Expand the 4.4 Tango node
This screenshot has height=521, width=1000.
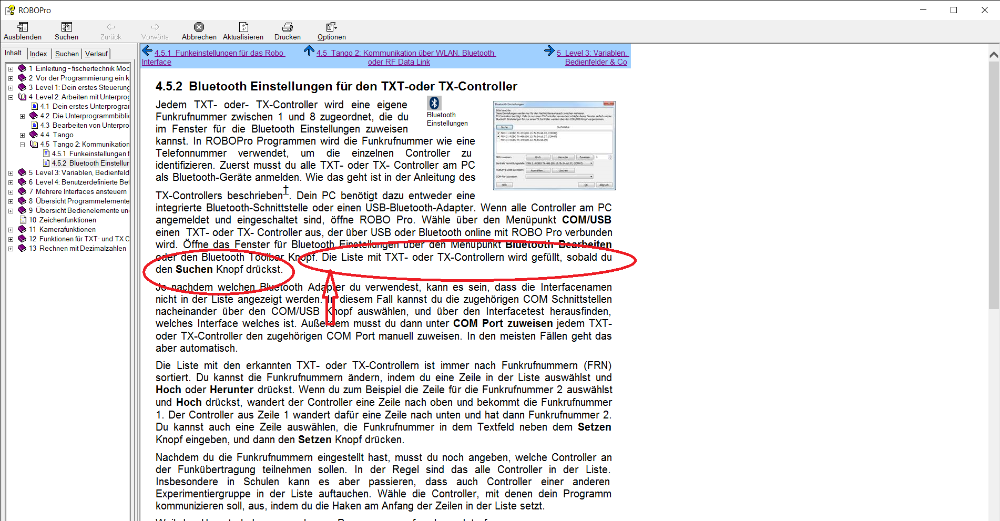(22, 135)
